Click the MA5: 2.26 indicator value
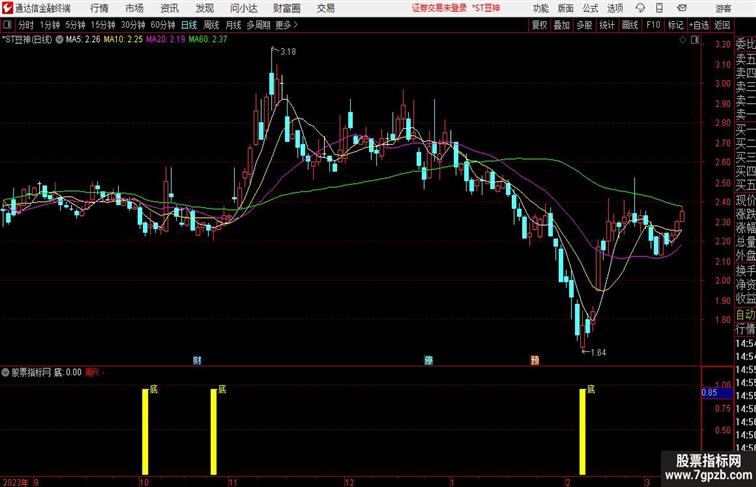Viewport: 756px width, 487px height. click(x=83, y=40)
